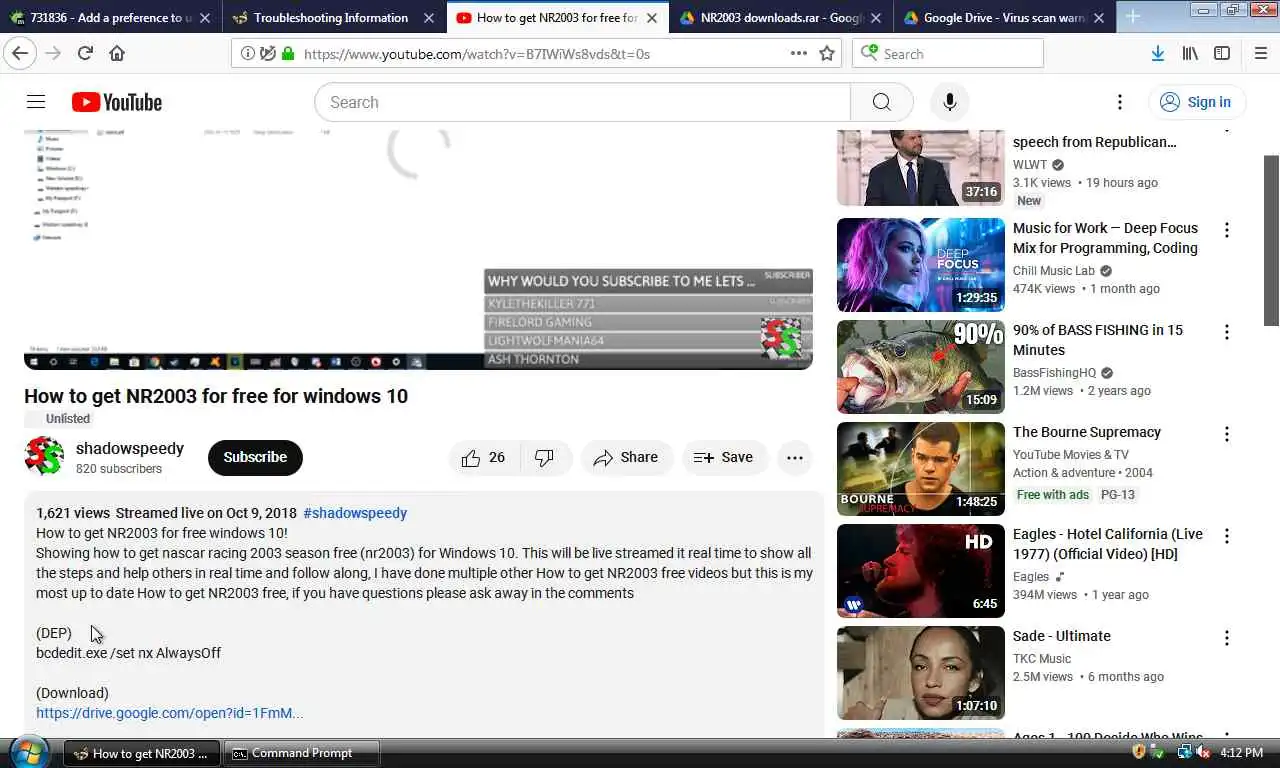The width and height of the screenshot is (1280, 768).
Task: Click the 4:12 PM taskbar clock
Action: 1241,752
